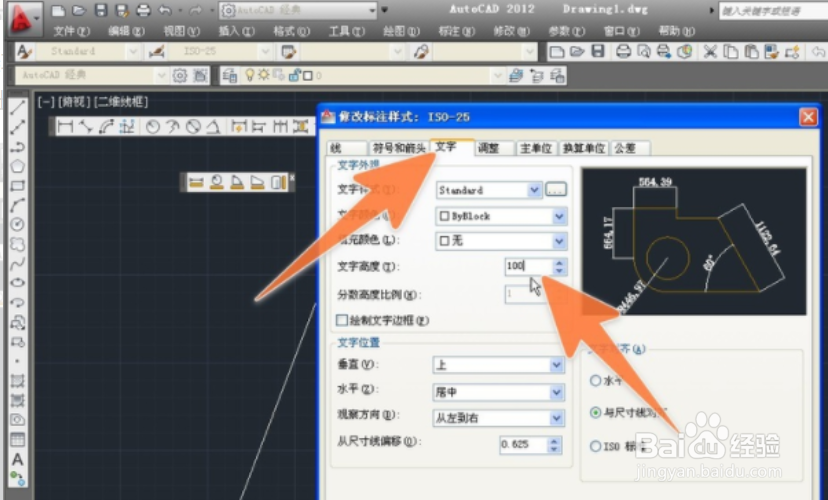Image resolution: width=828 pixels, height=500 pixels.
Task: Open the 文件 menu
Action: (x=71, y=31)
